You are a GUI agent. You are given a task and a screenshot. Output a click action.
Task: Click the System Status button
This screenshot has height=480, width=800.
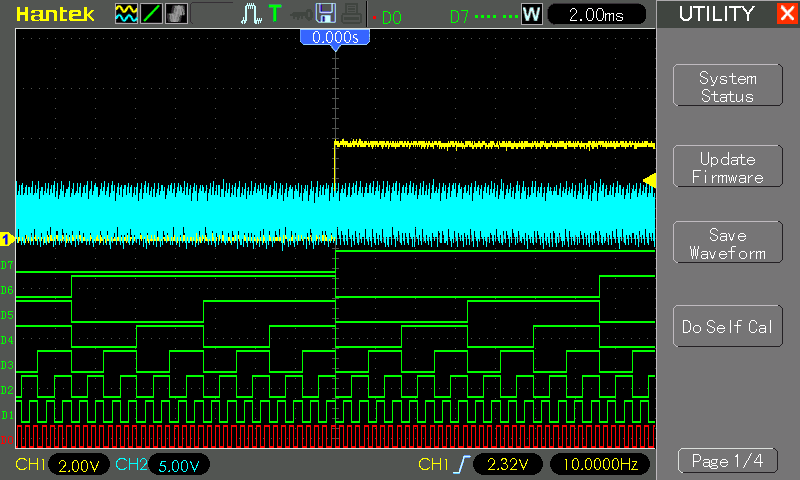[728, 85]
